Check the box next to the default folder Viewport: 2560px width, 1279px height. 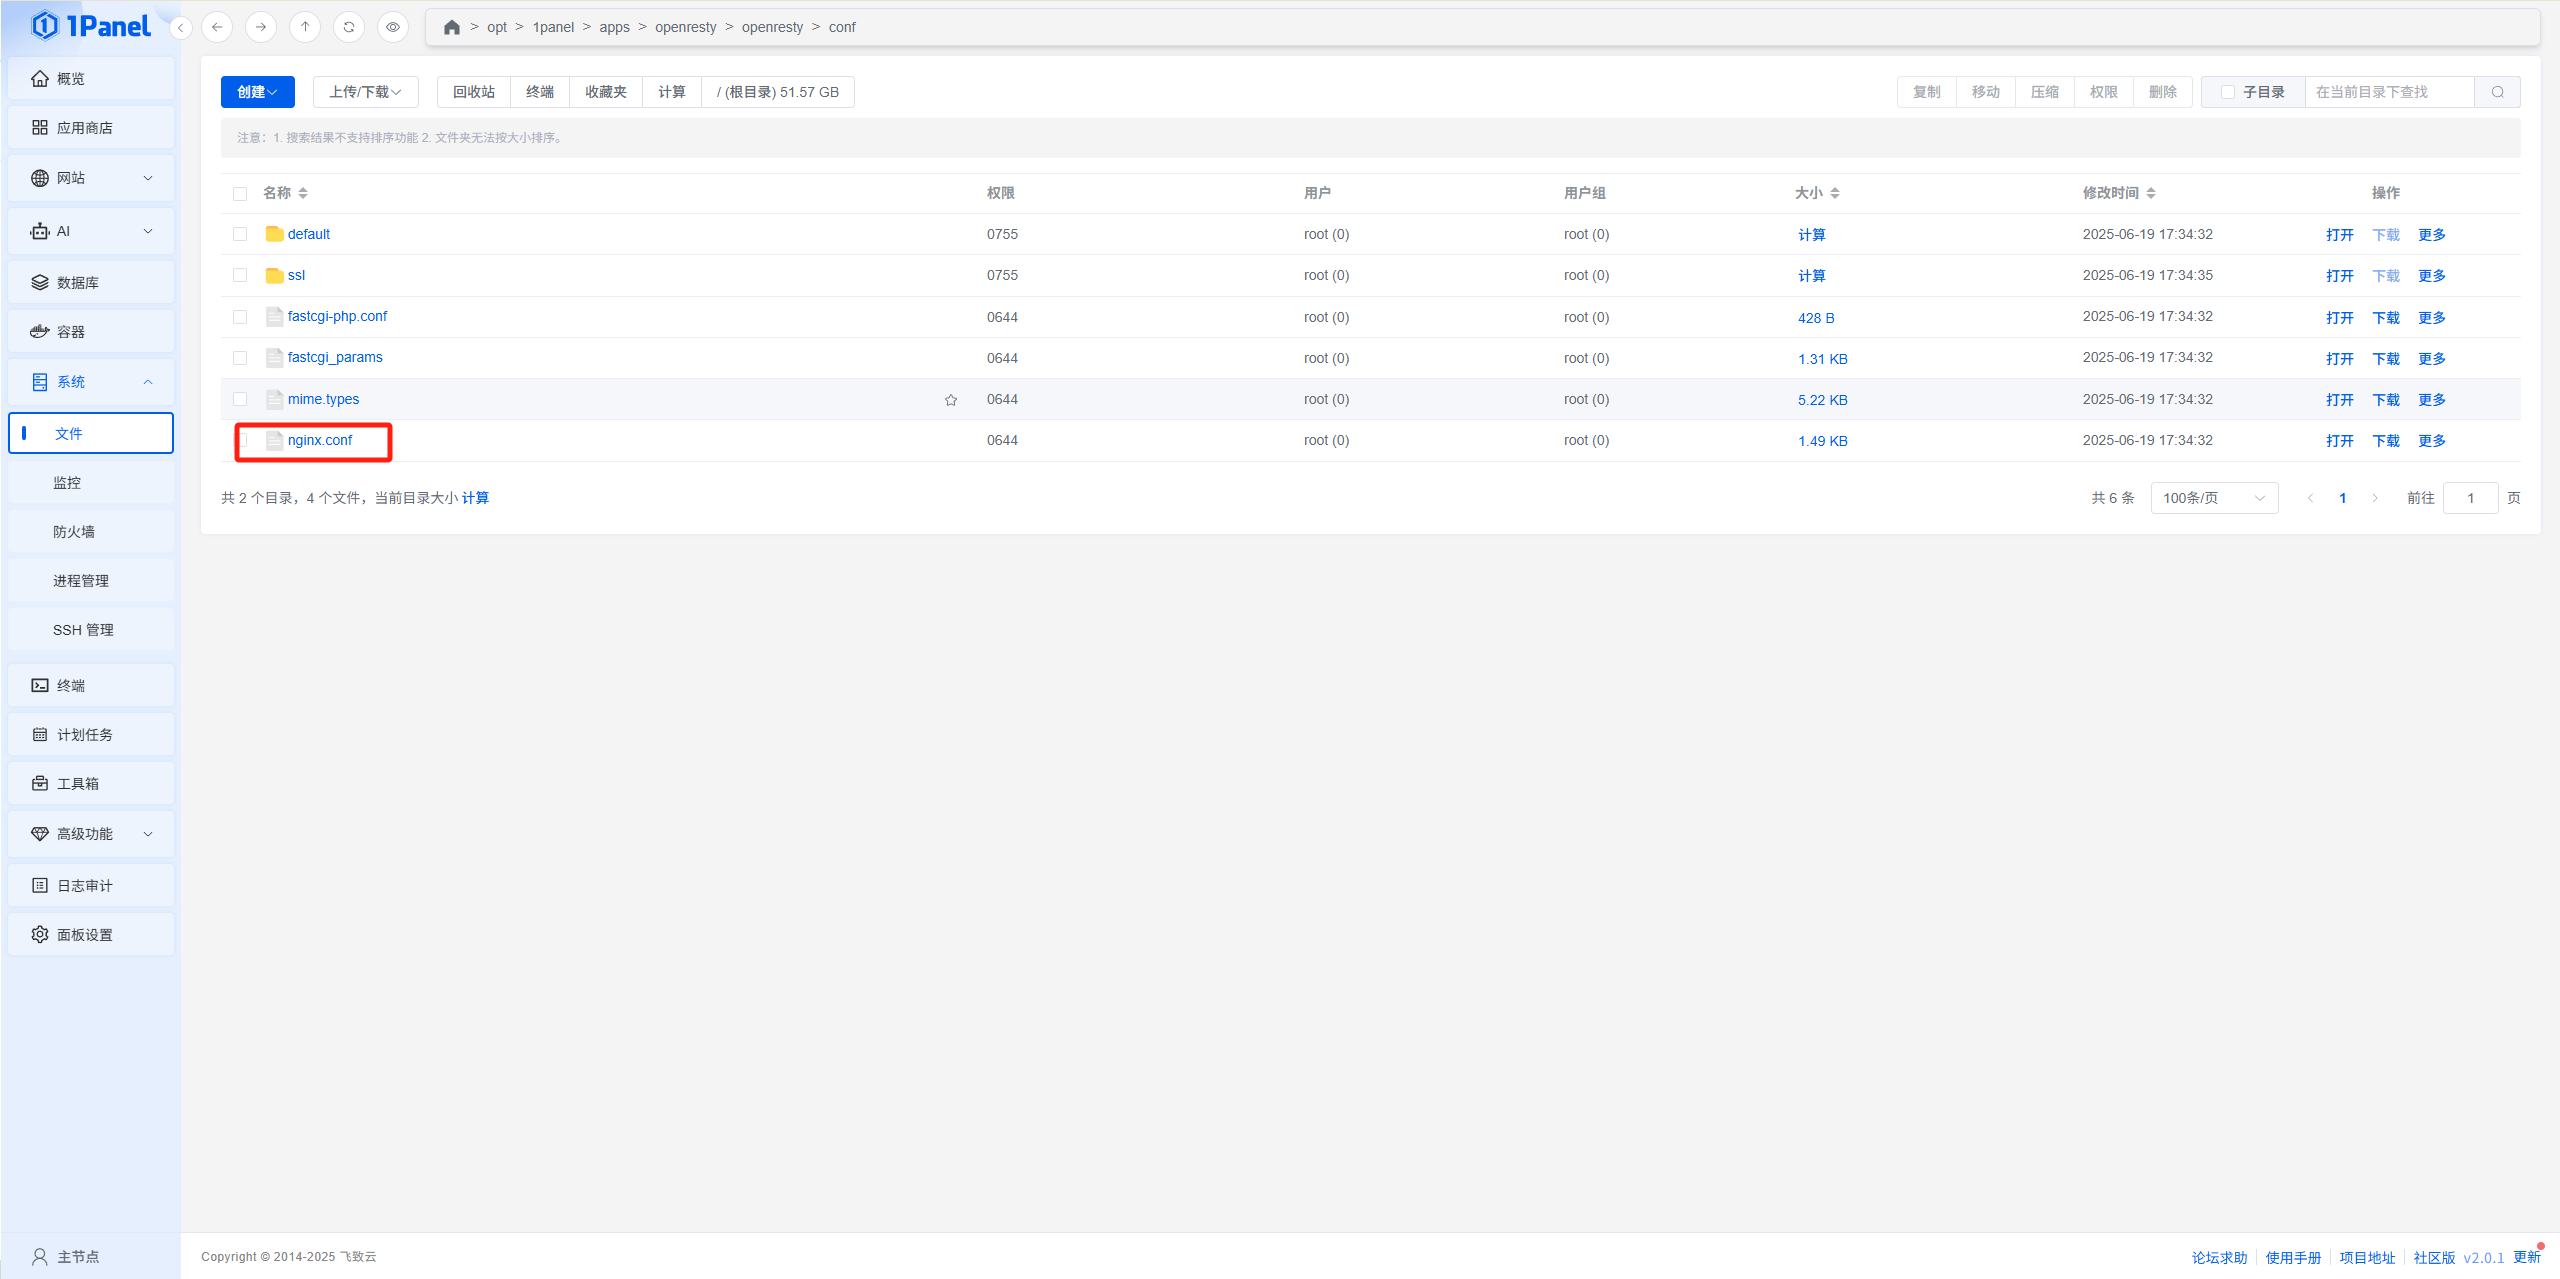[x=240, y=234]
